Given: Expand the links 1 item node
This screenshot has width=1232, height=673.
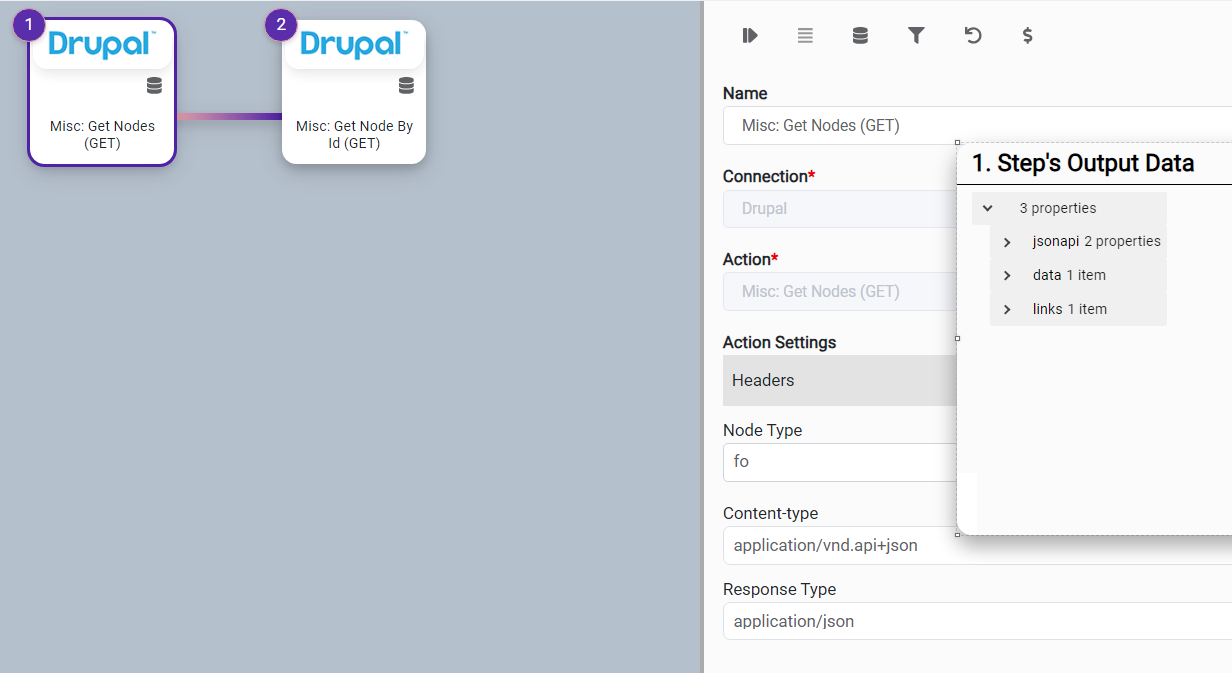Looking at the screenshot, I should tap(1007, 310).
